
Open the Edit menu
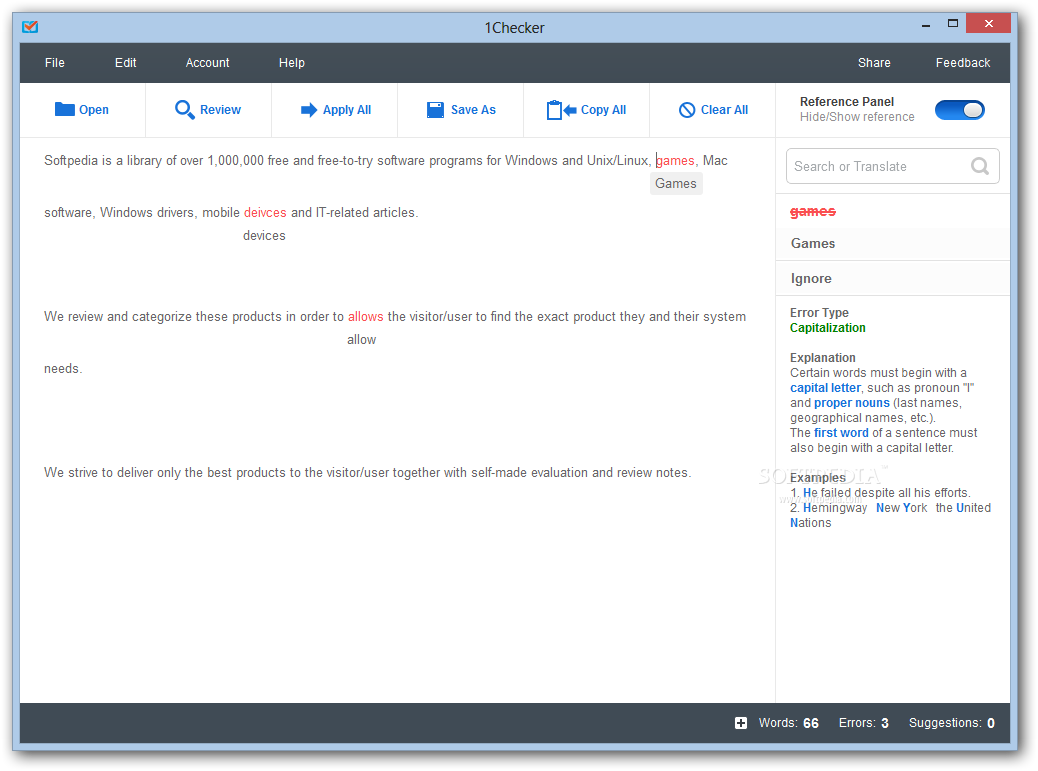click(125, 63)
